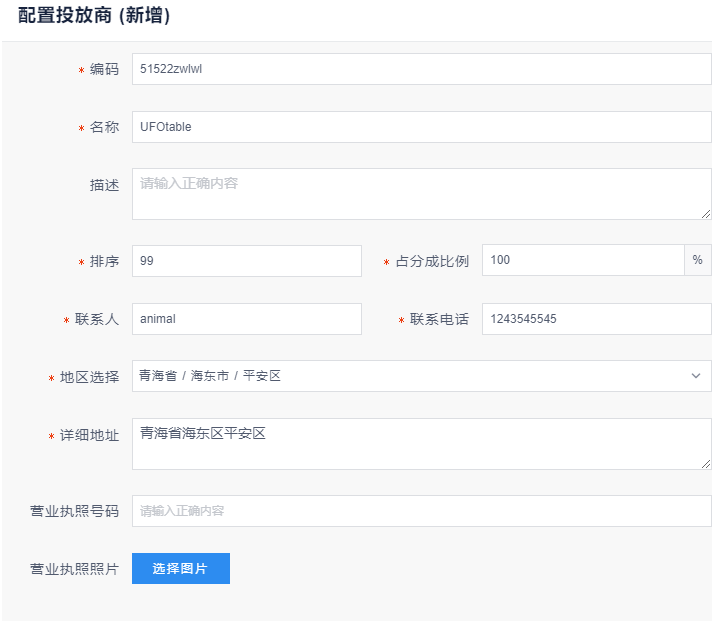Click the 配置投放商 (新增) heading

tap(94, 15)
